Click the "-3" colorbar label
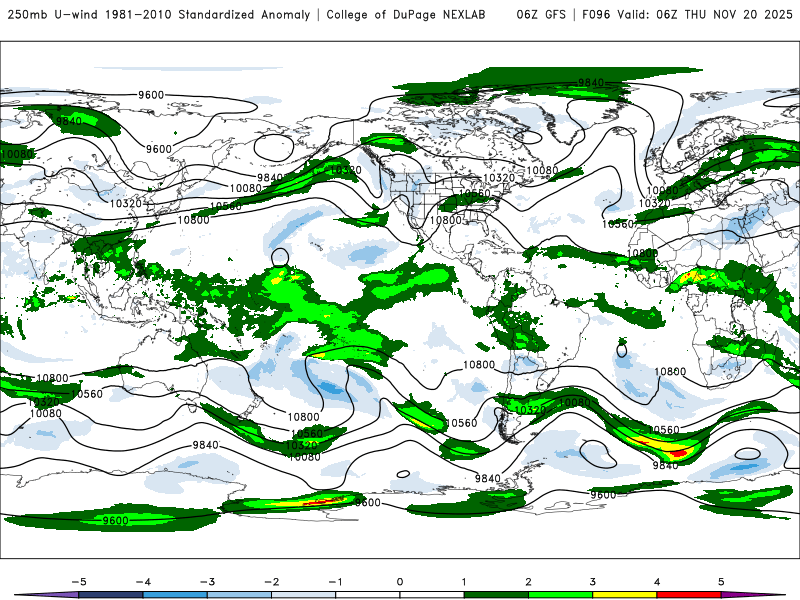800x600 pixels. (x=207, y=582)
